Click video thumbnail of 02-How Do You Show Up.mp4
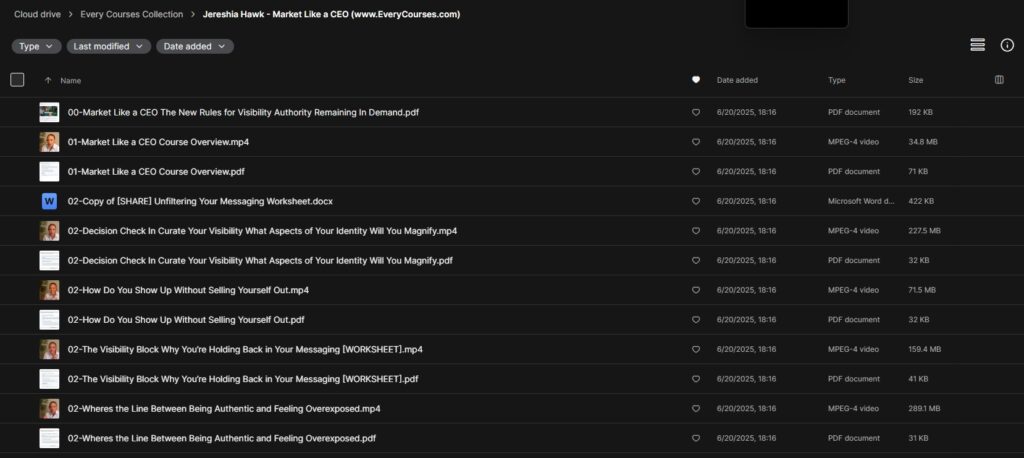The height and width of the screenshot is (458, 1024). pos(49,290)
